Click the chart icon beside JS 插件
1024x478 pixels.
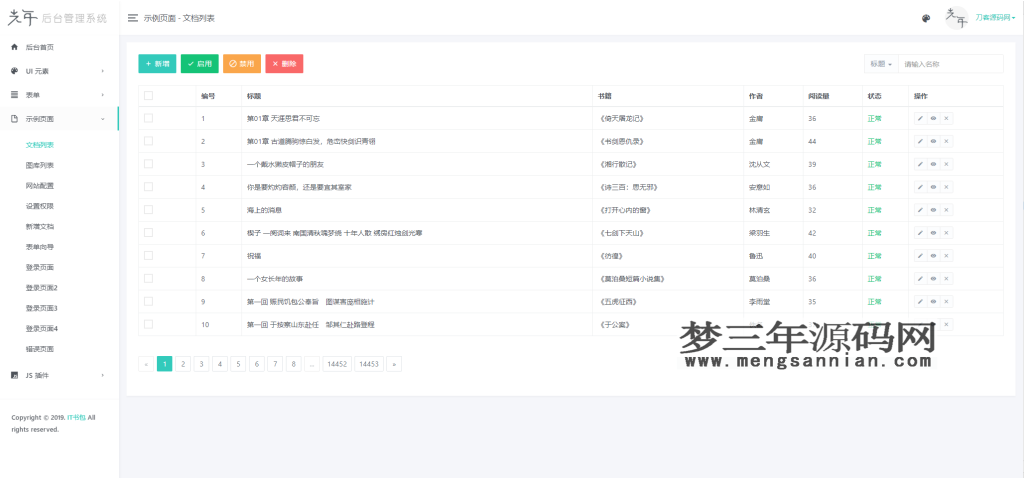click(x=14, y=375)
